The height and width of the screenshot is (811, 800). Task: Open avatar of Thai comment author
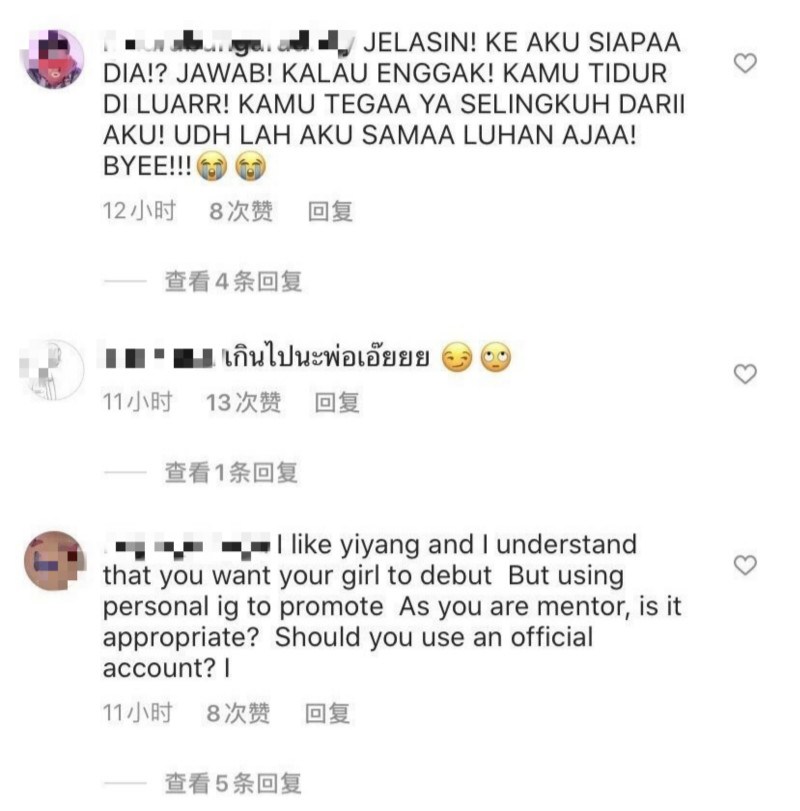tap(53, 370)
